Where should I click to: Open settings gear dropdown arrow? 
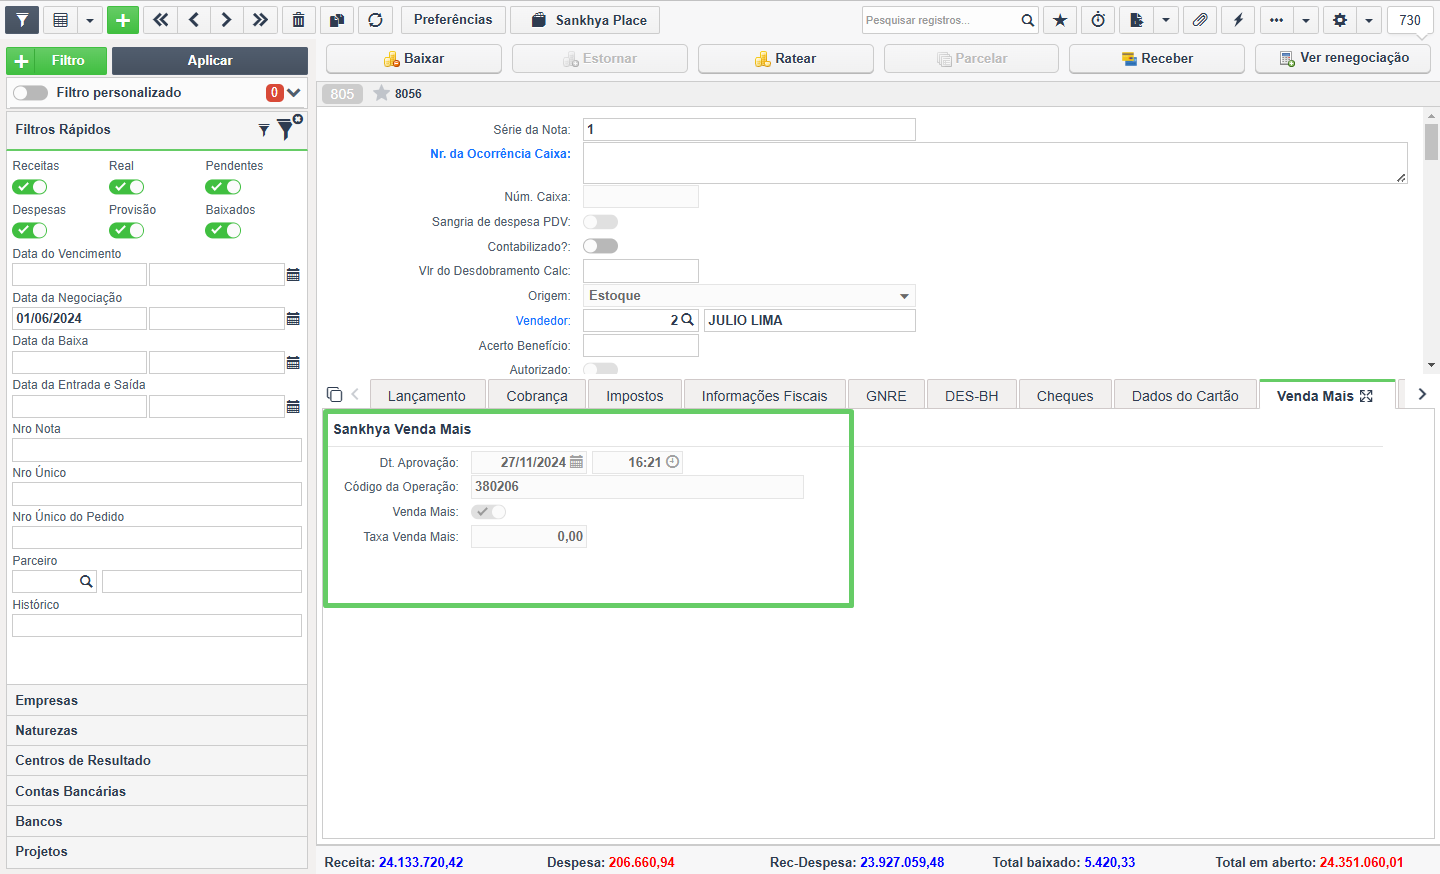click(x=1369, y=20)
